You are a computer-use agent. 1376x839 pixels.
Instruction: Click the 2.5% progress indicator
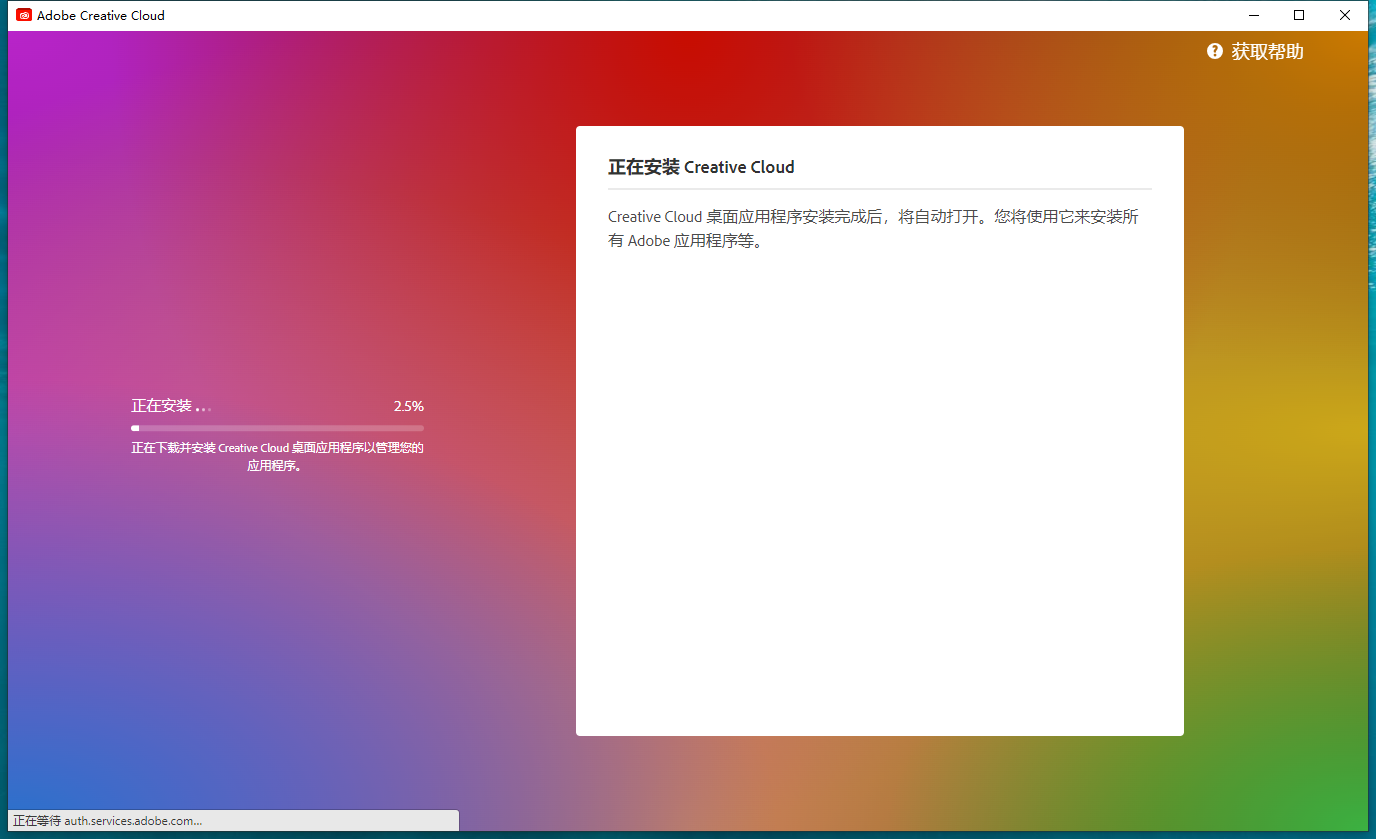(409, 406)
